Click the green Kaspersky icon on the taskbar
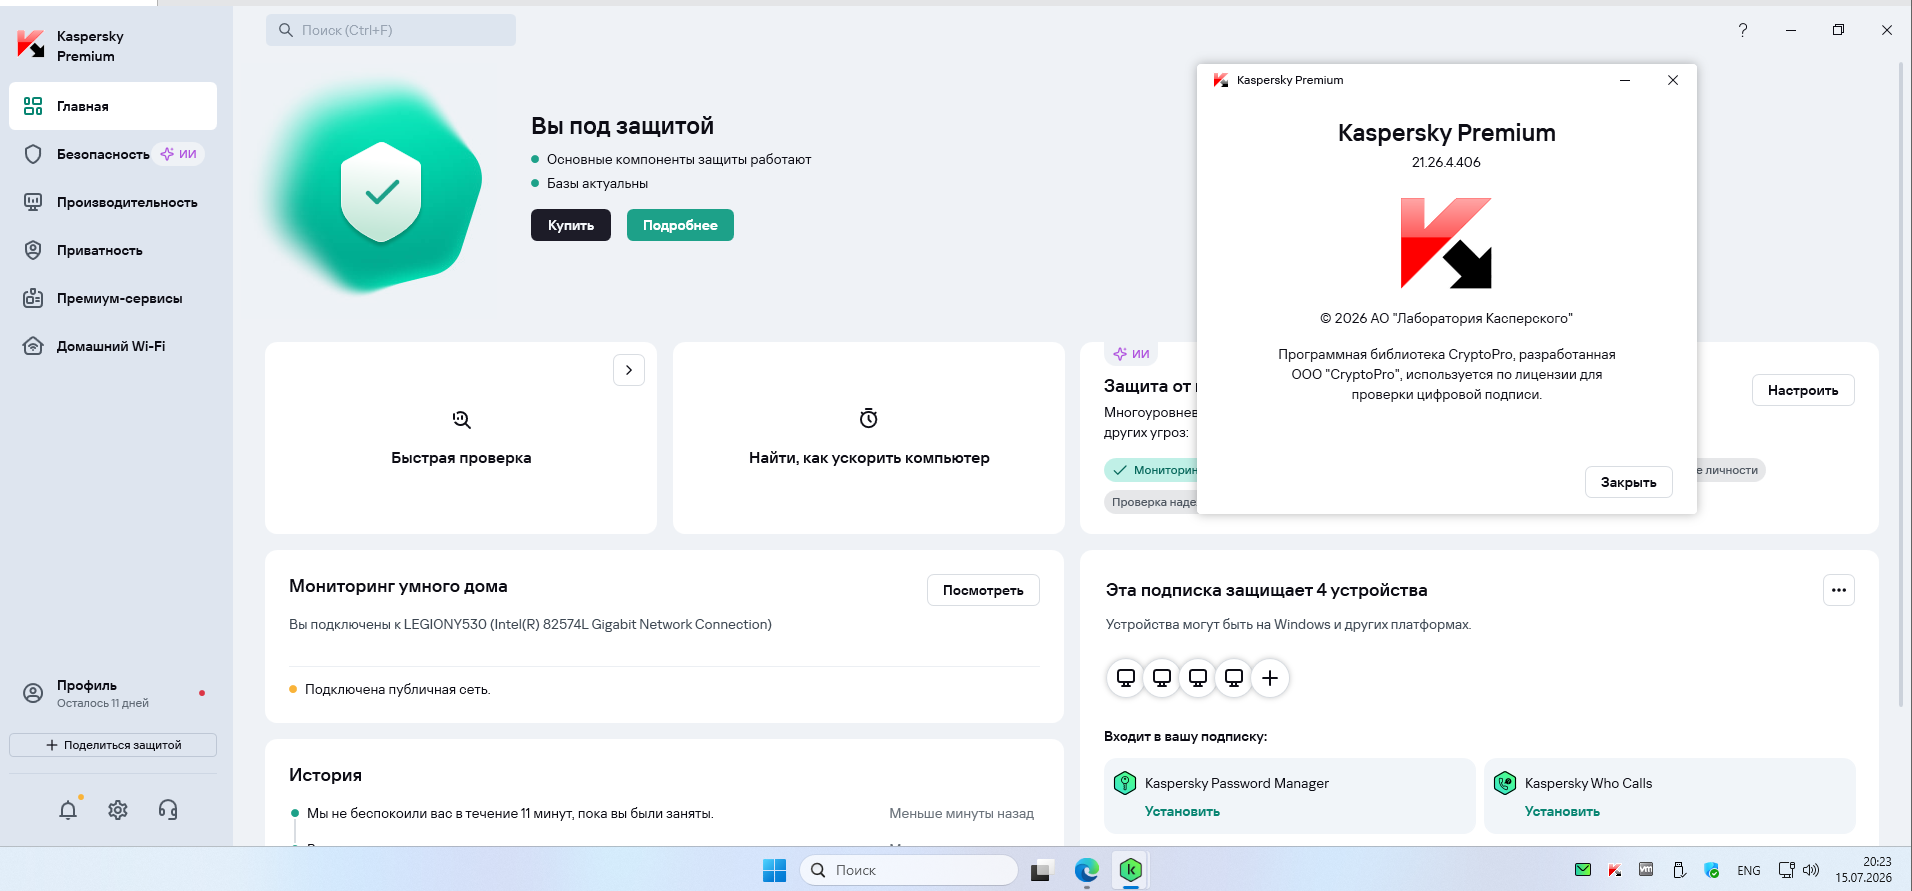Image resolution: width=1912 pixels, height=891 pixels. click(x=1131, y=870)
